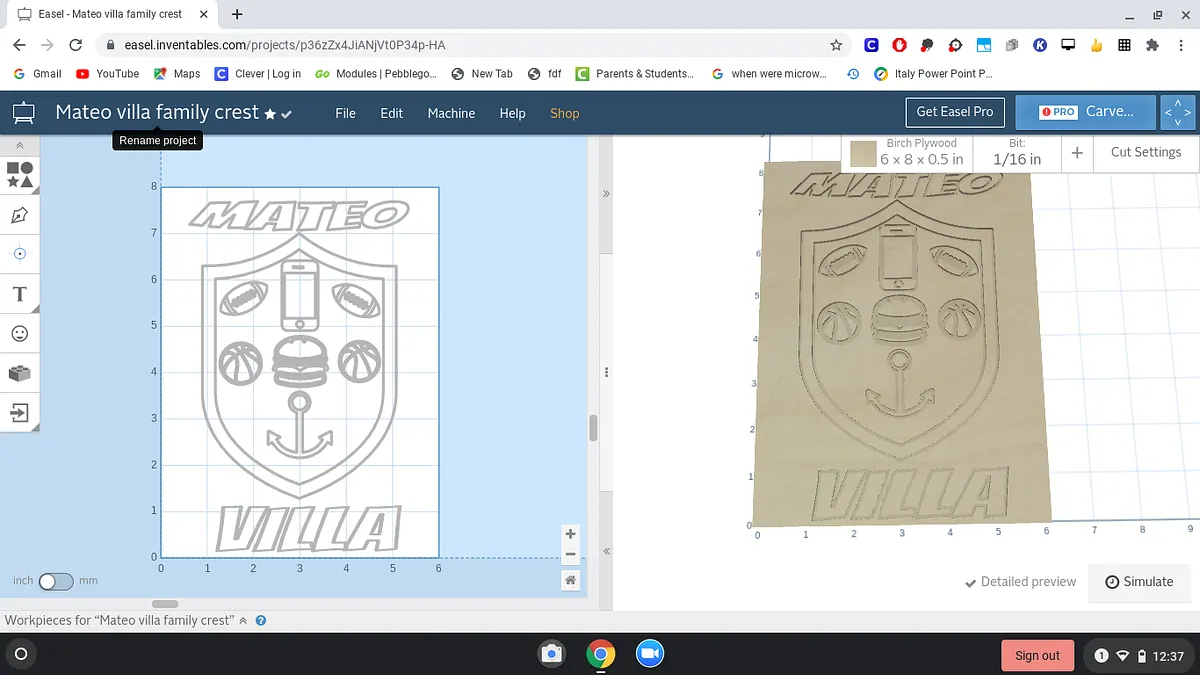The width and height of the screenshot is (1200, 675).
Task: Open the Bit 1/16 in selector
Action: (1016, 153)
